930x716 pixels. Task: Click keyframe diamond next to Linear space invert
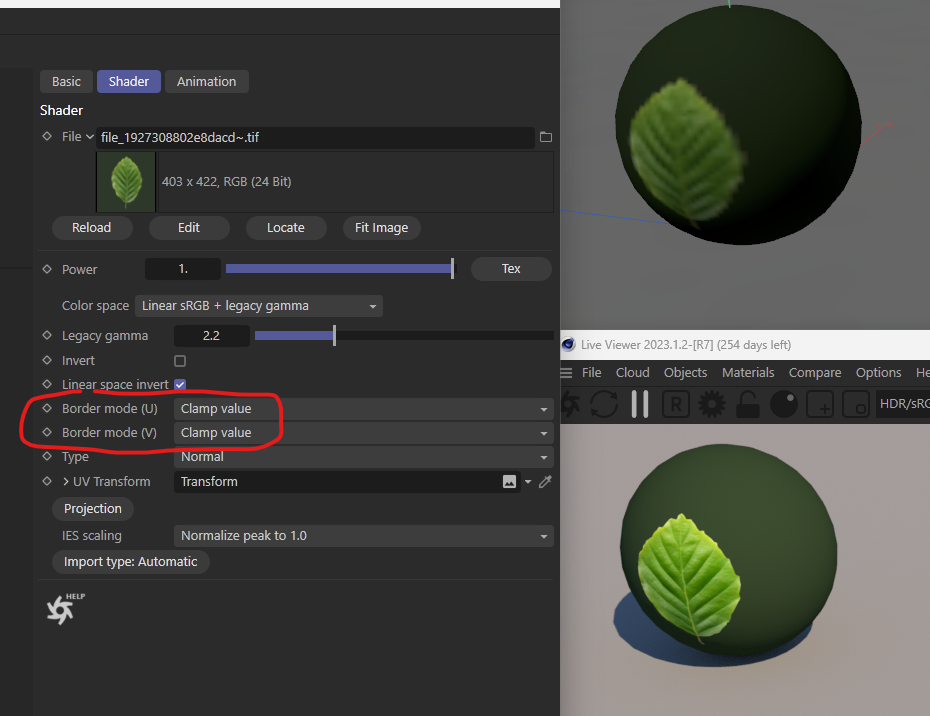[47, 384]
